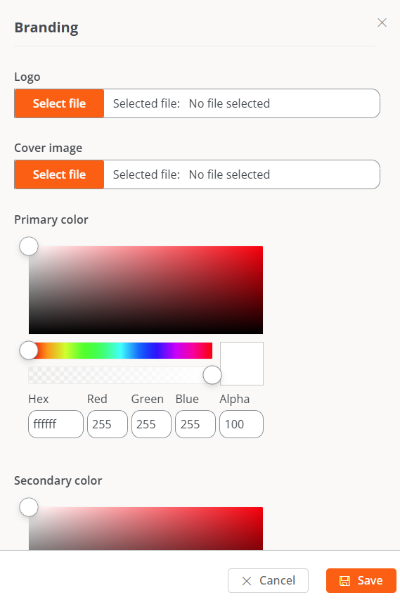Click the Blue value input field
This screenshot has width=400, height=600.
click(195, 424)
